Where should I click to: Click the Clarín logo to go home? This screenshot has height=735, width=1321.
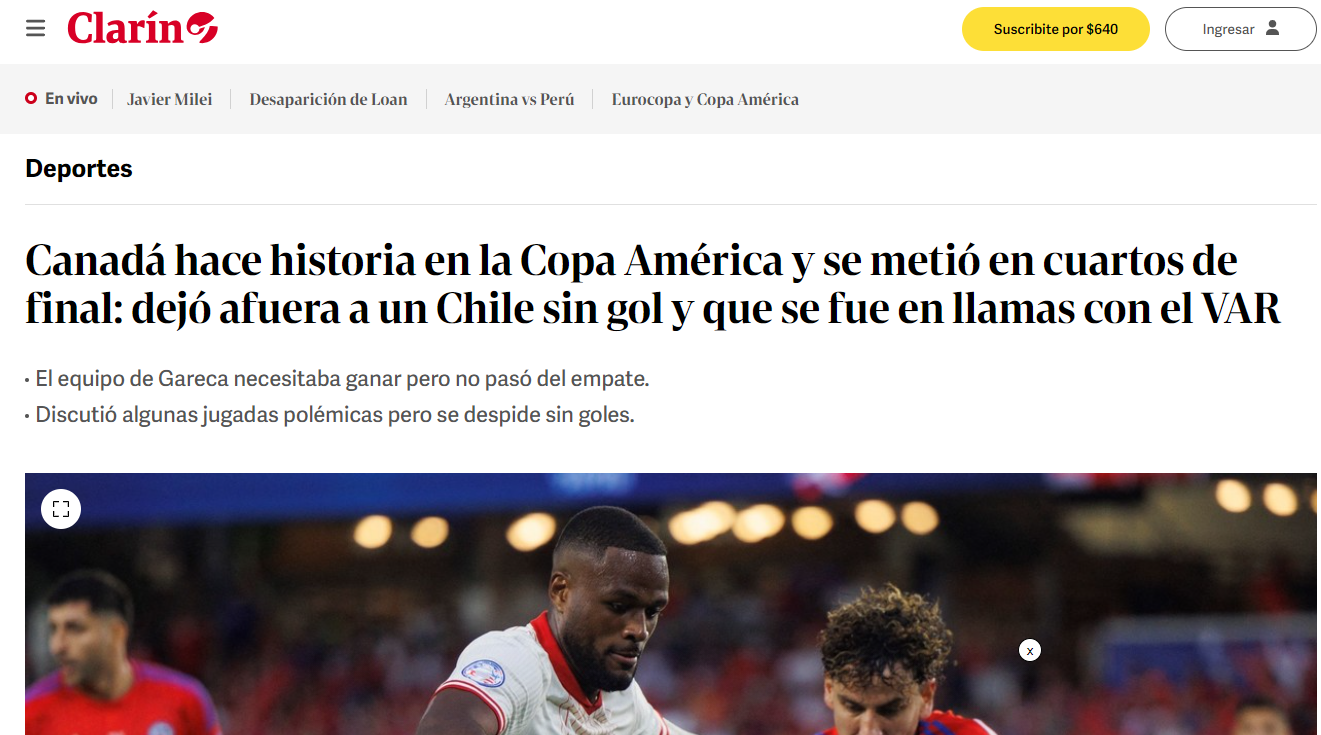tap(142, 28)
